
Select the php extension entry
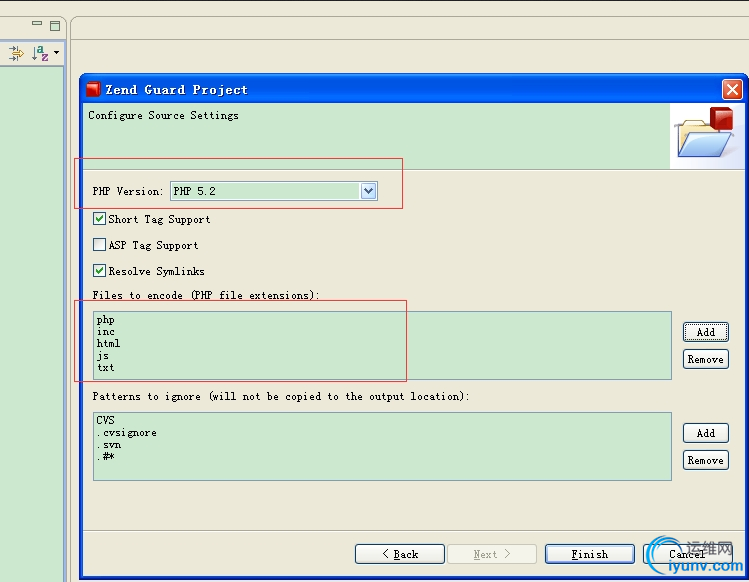(106, 320)
